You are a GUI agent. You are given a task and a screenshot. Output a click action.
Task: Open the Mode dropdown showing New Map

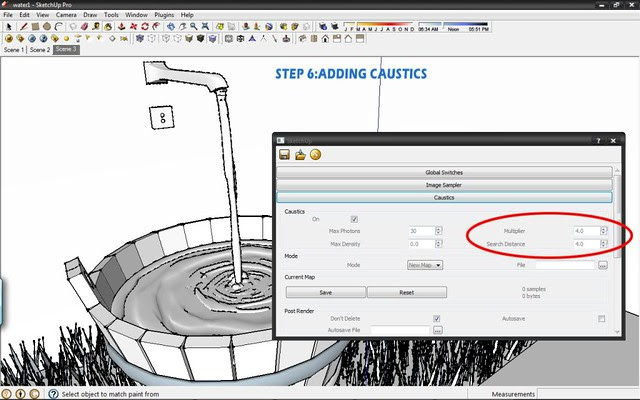(425, 265)
